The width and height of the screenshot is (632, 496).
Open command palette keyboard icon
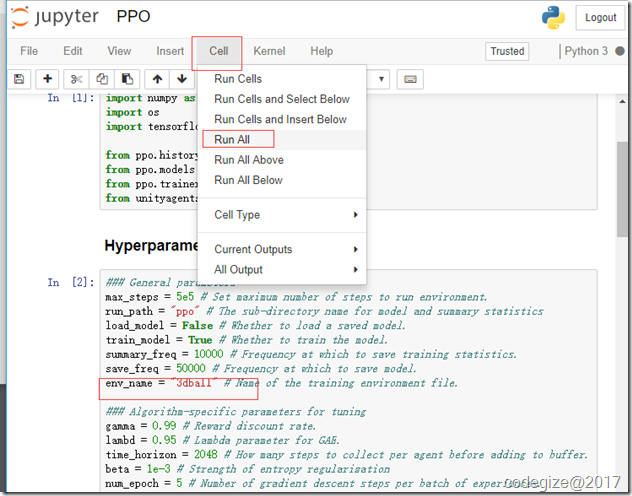409,79
